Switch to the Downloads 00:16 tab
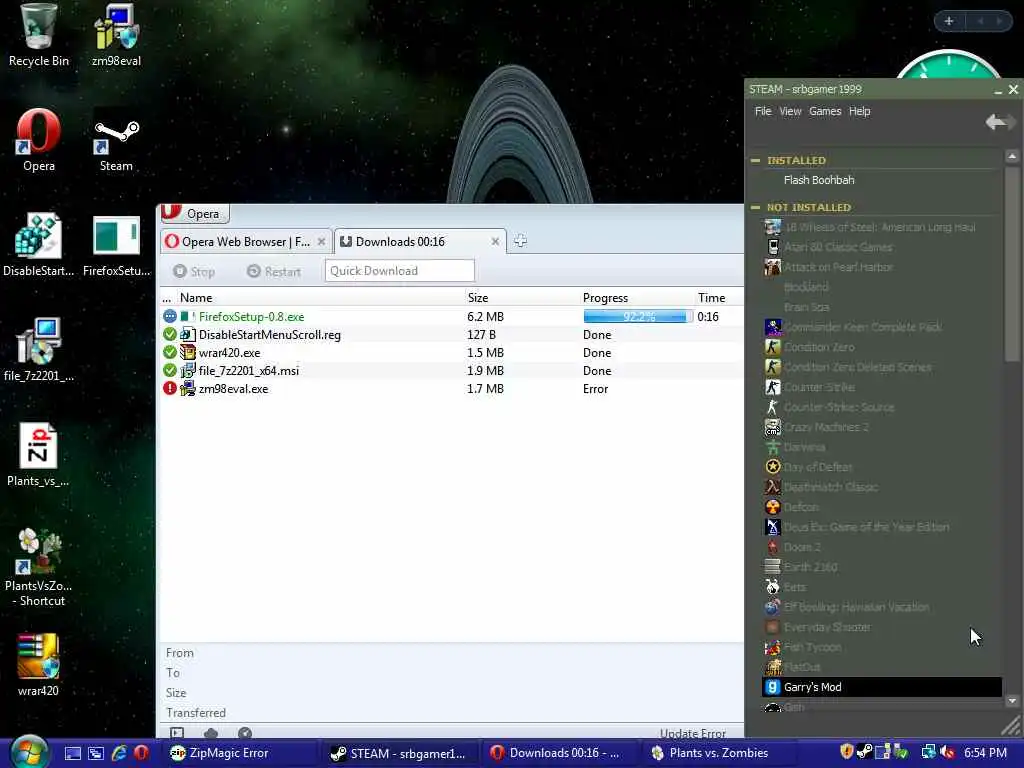This screenshot has width=1024, height=768. [421, 242]
